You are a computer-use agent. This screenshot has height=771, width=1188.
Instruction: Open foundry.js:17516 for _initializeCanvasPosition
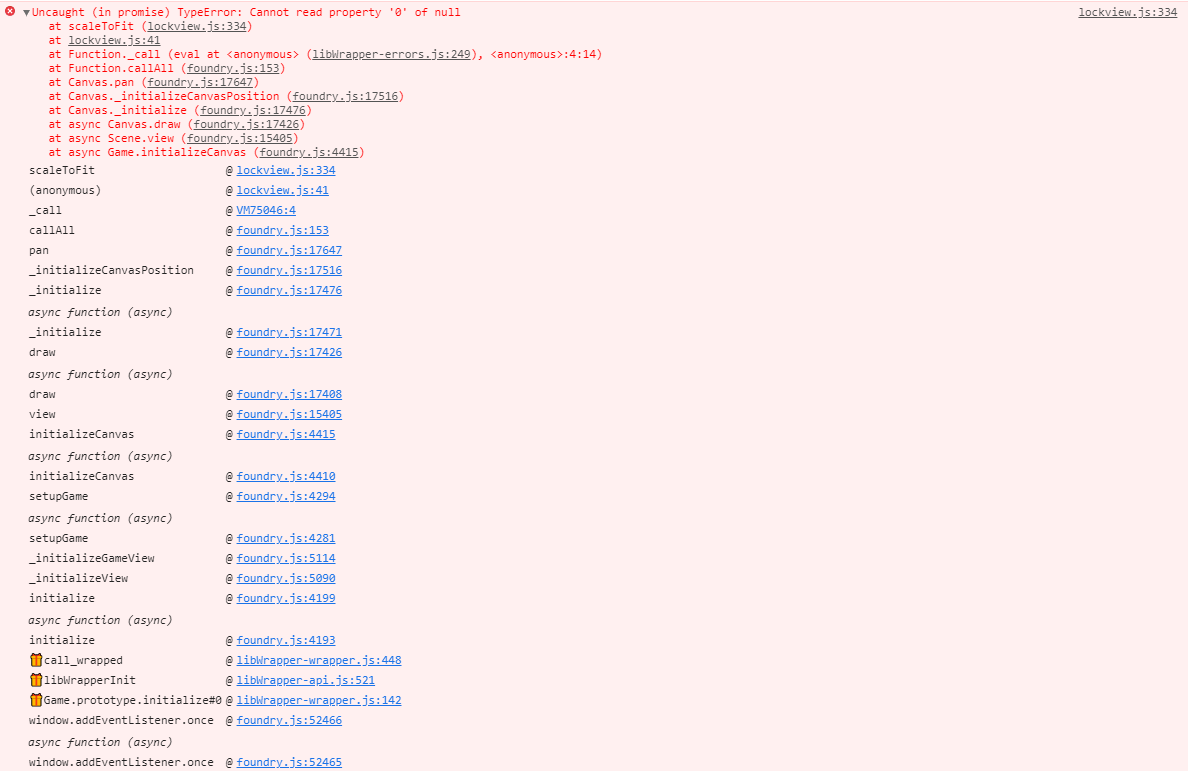290,270
